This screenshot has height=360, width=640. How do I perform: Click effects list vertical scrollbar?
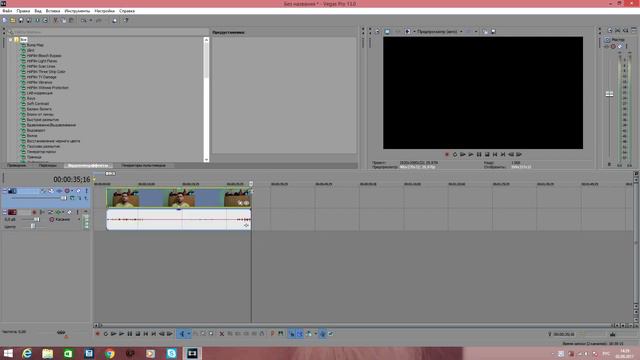206,60
